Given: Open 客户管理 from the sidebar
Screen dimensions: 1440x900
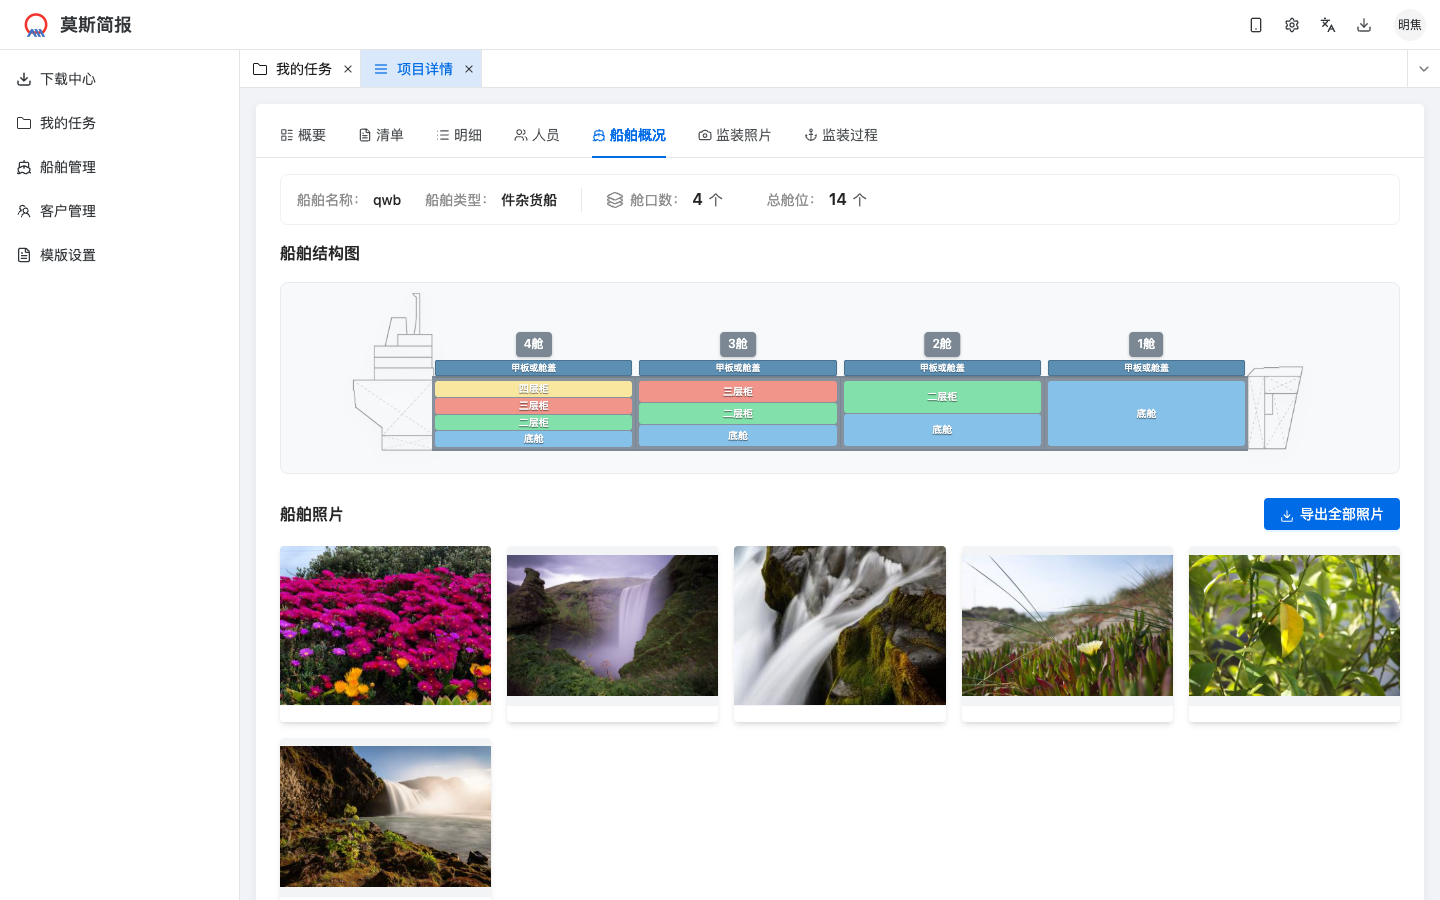Looking at the screenshot, I should coord(68,211).
